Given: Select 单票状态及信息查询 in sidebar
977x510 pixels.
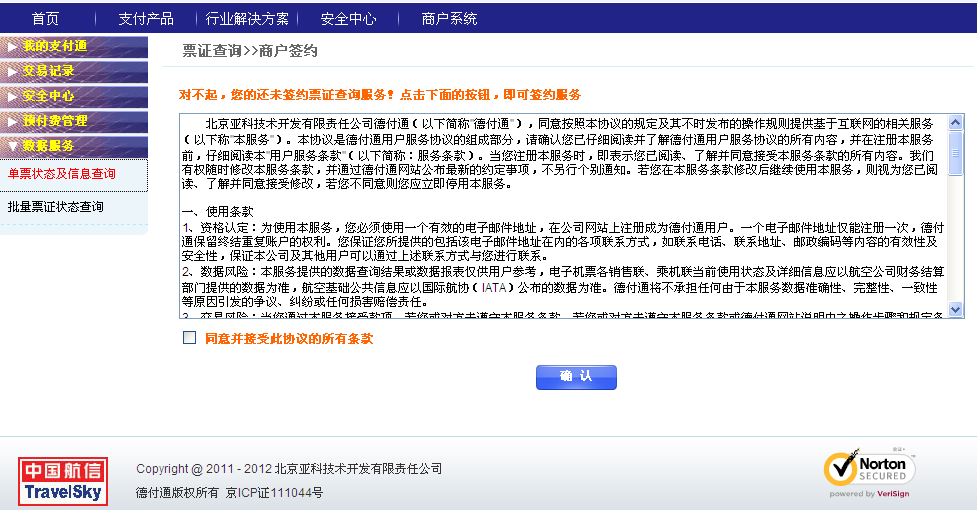Looking at the screenshot, I should point(62,174).
